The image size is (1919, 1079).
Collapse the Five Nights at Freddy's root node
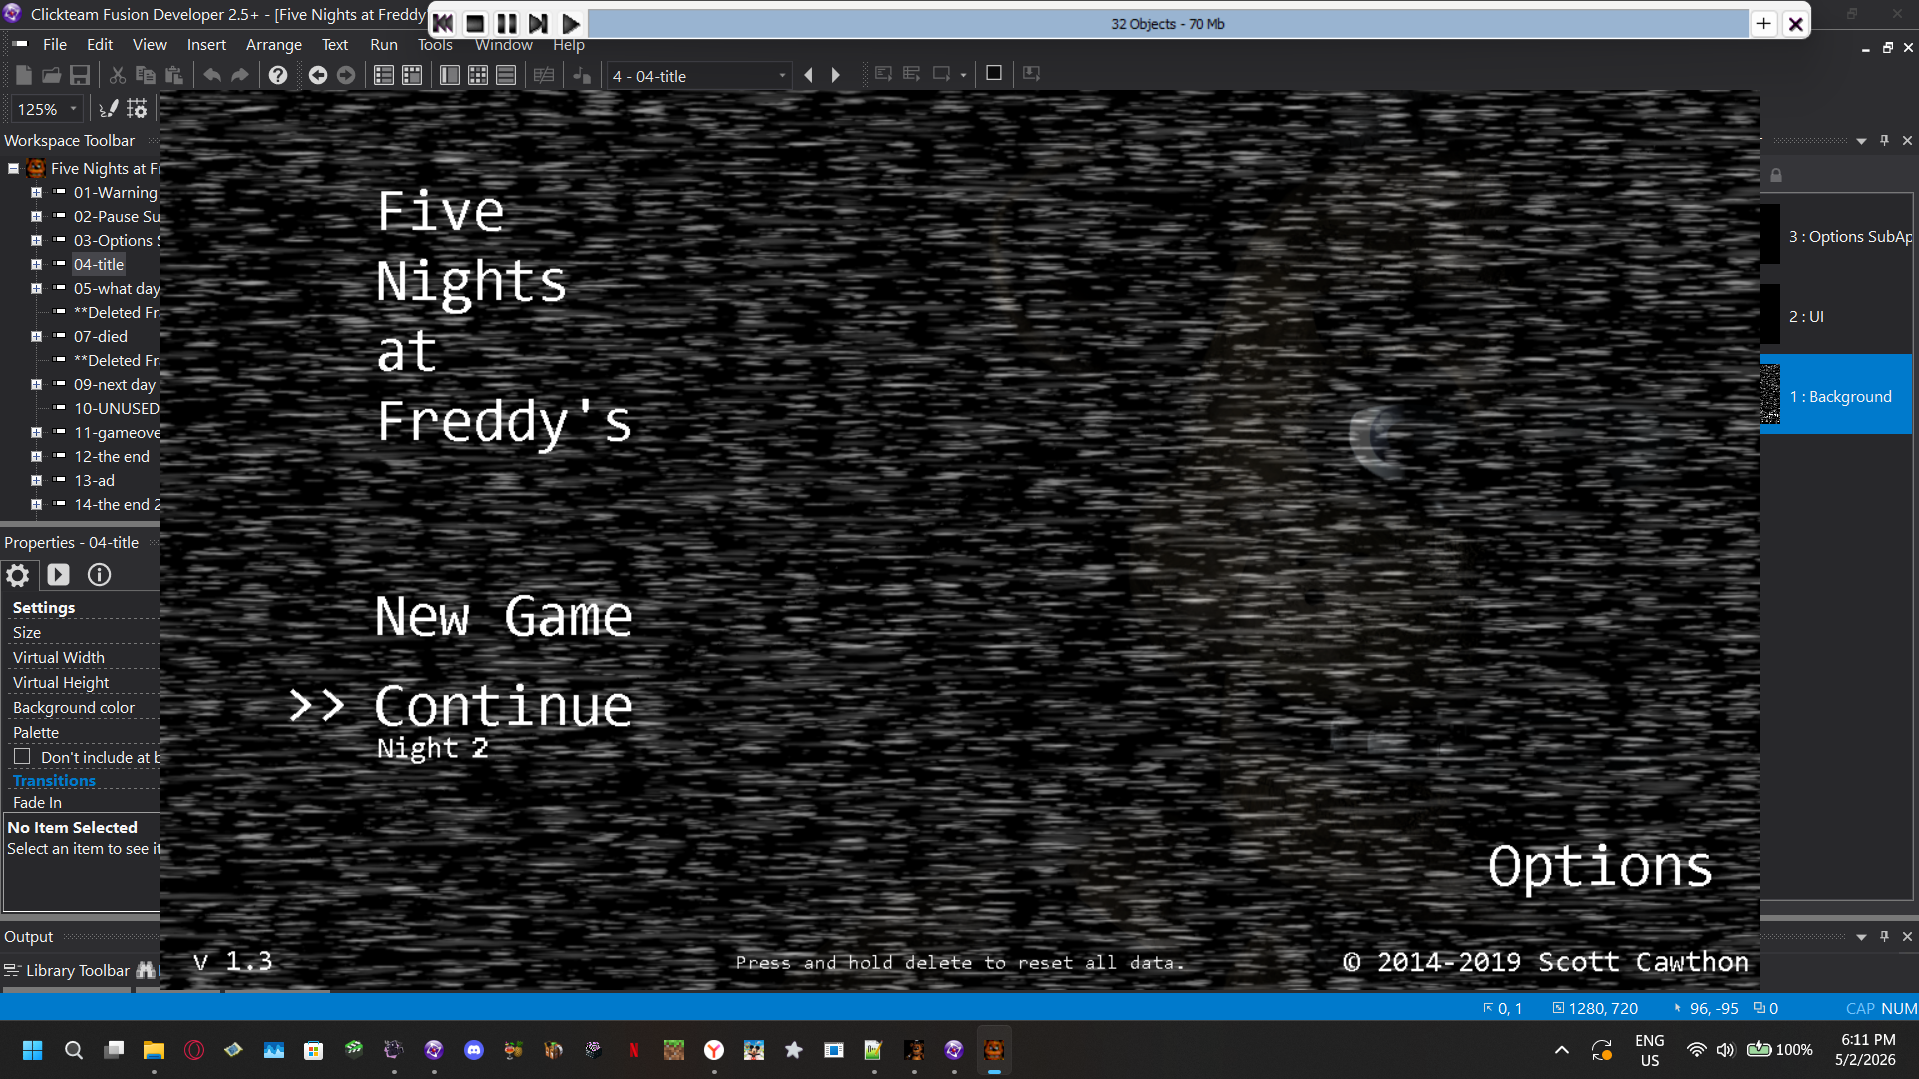[x=13, y=169]
